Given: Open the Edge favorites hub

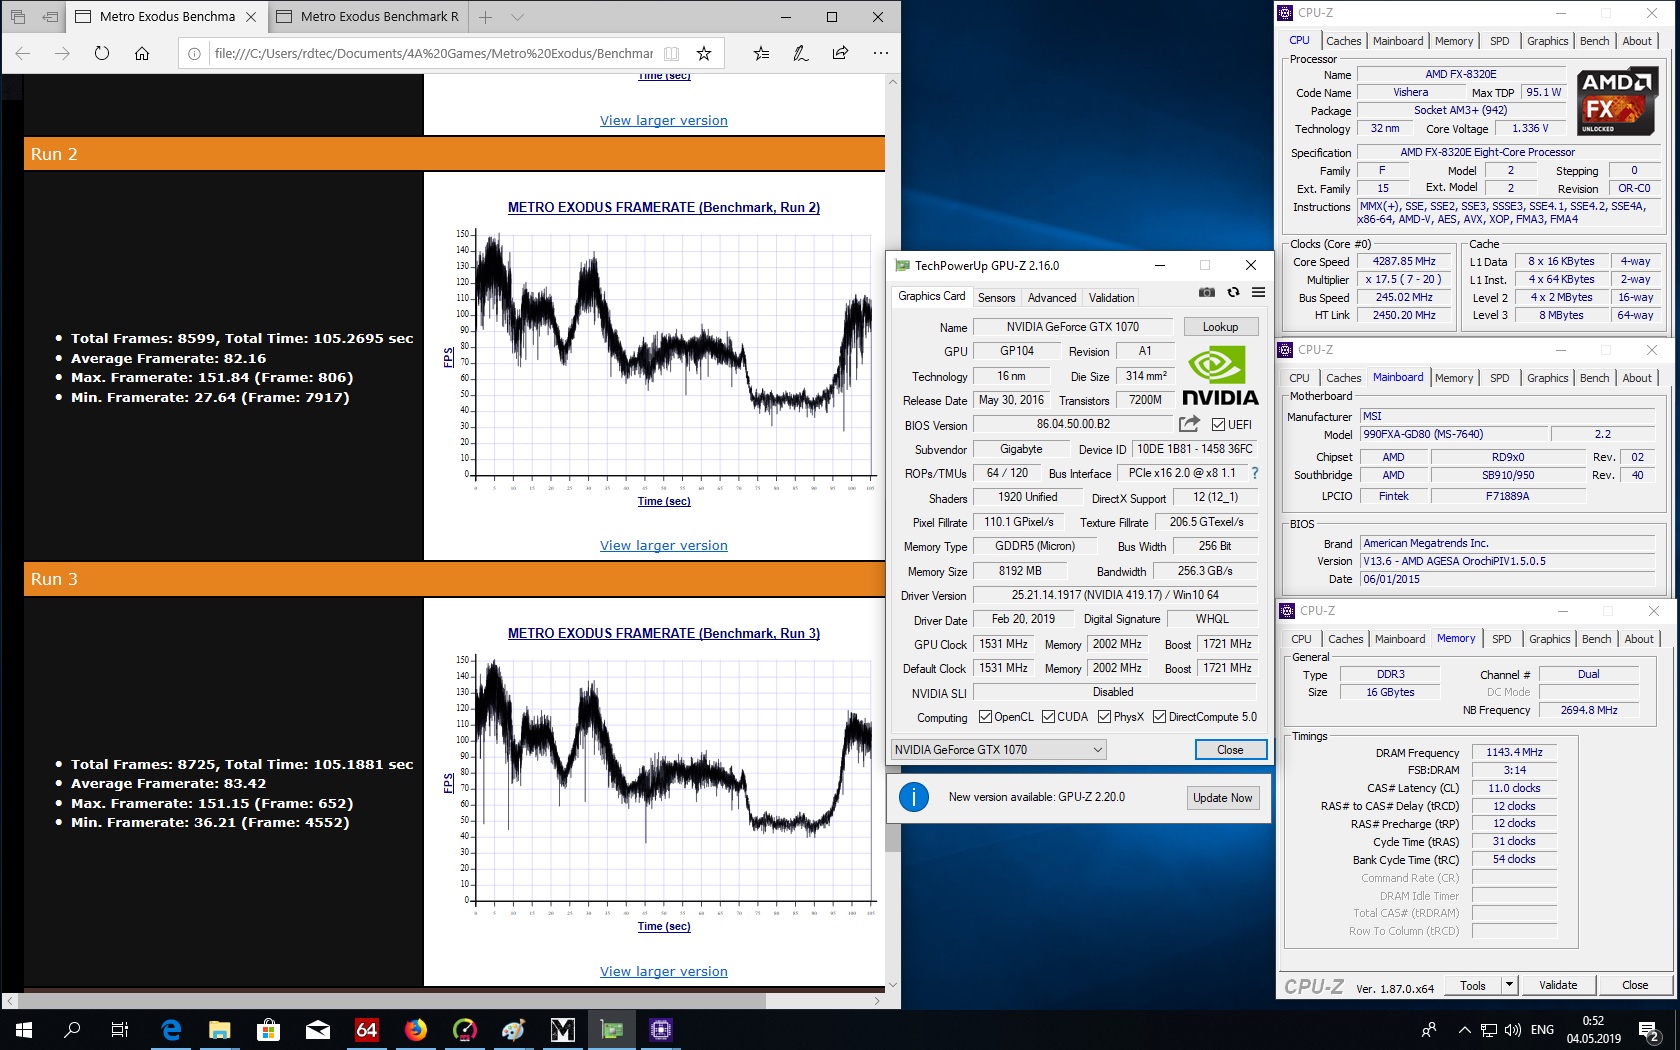Looking at the screenshot, I should point(762,53).
